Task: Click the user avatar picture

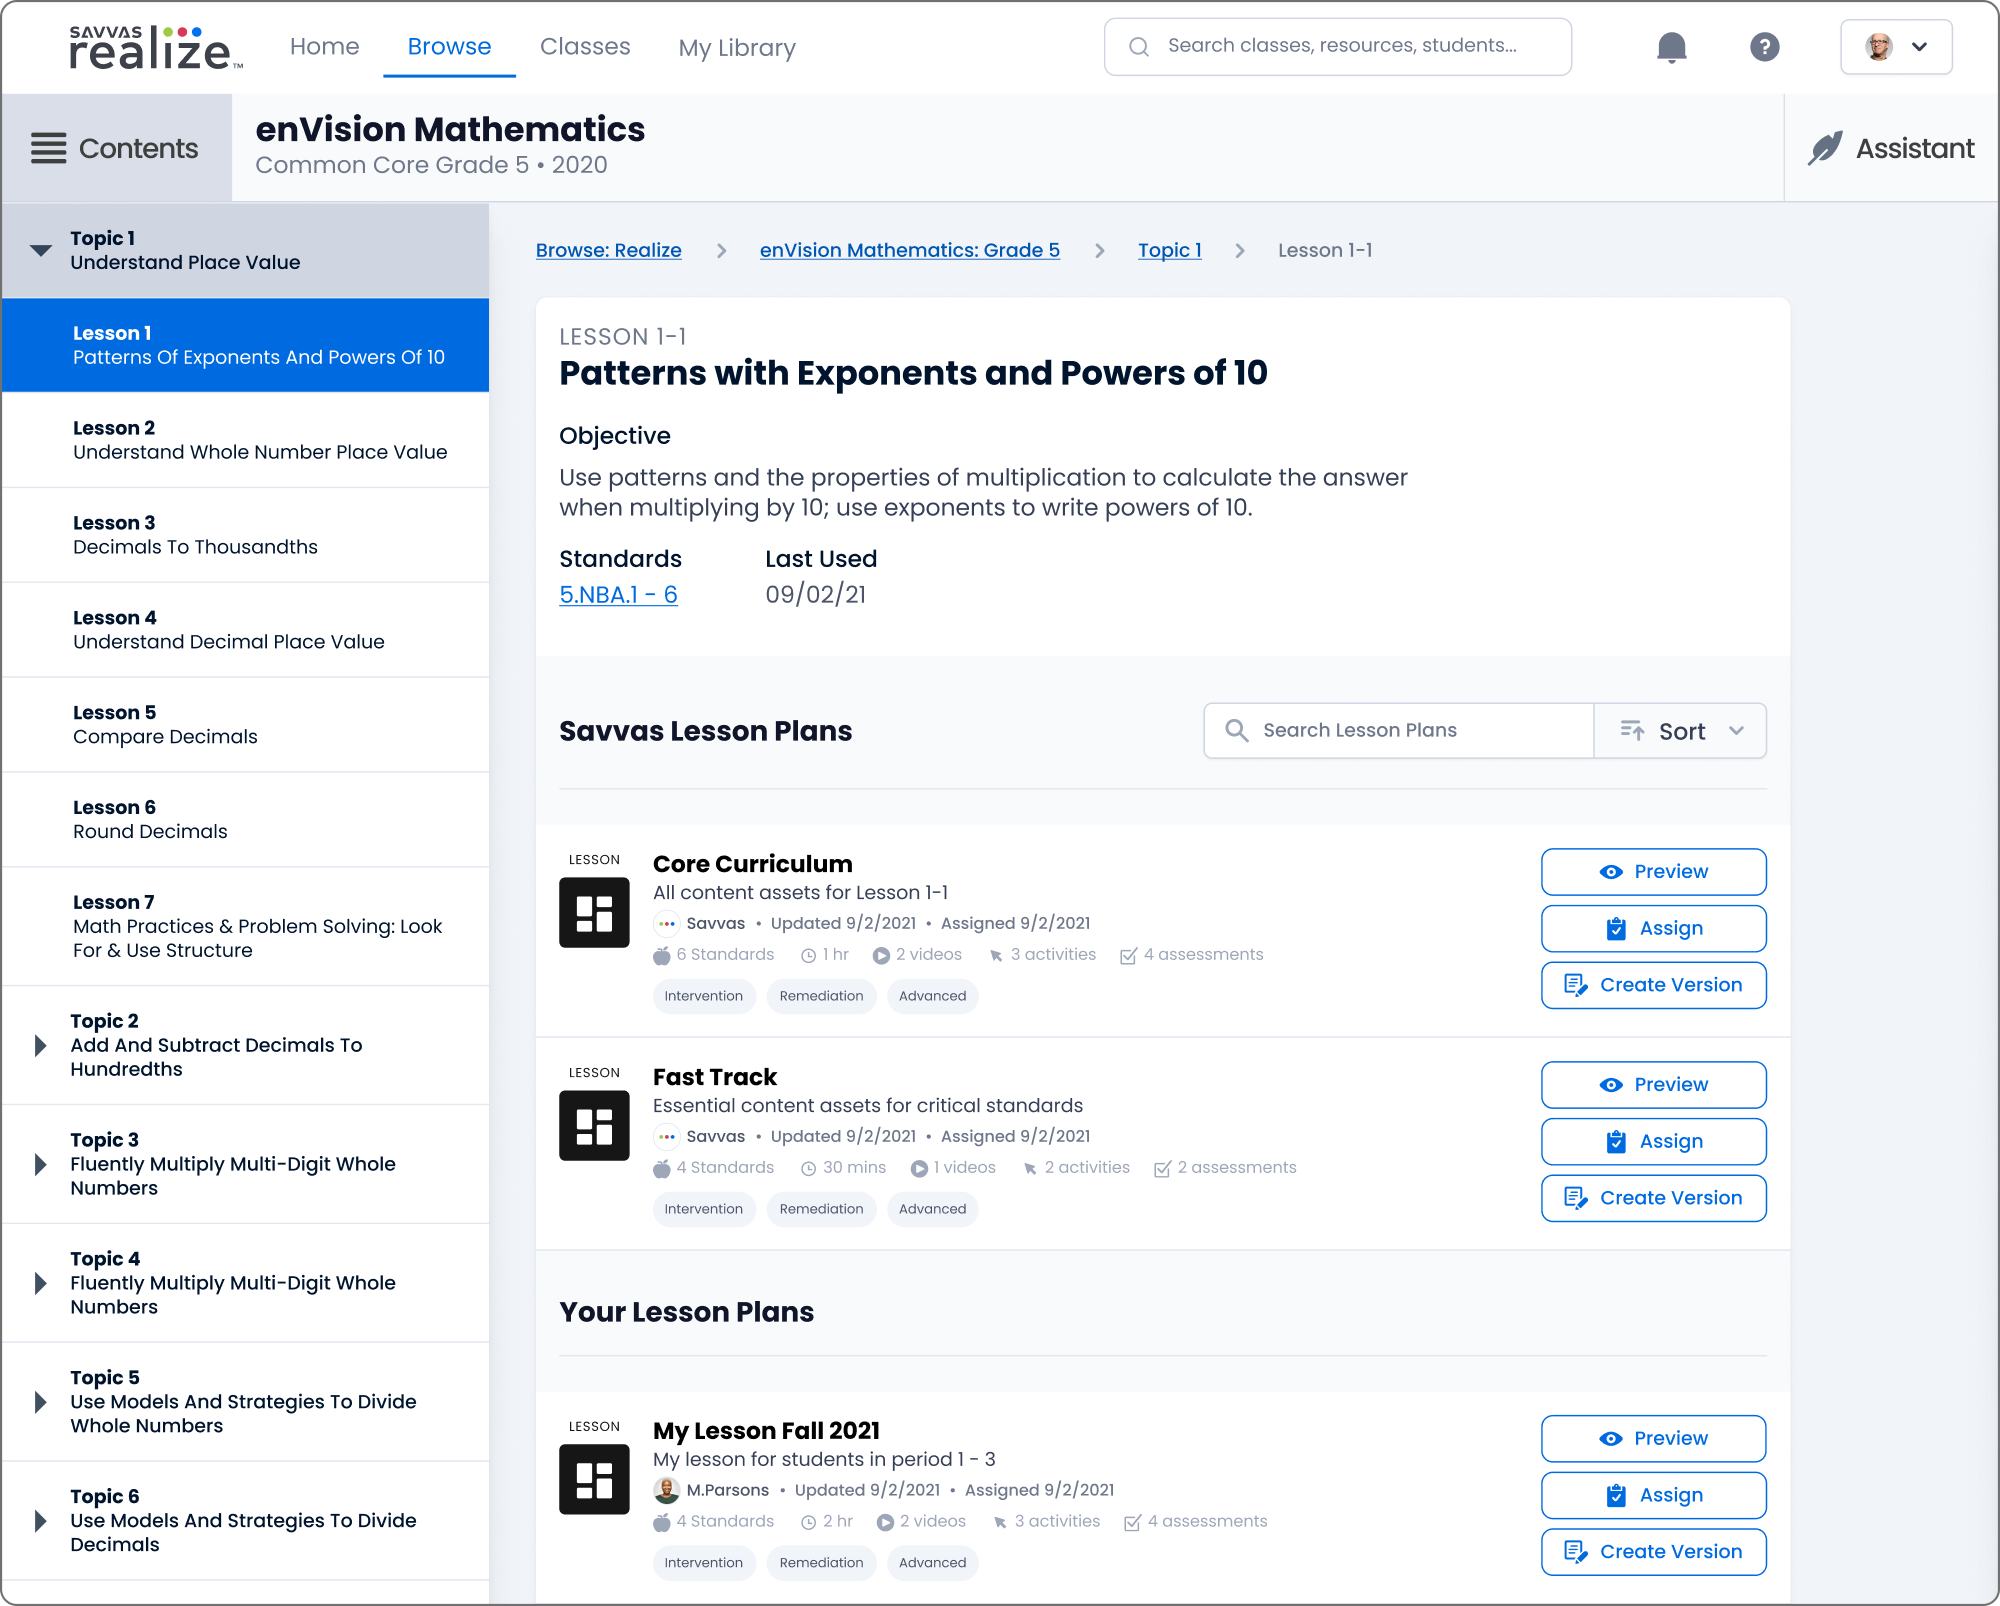Action: click(x=1879, y=47)
